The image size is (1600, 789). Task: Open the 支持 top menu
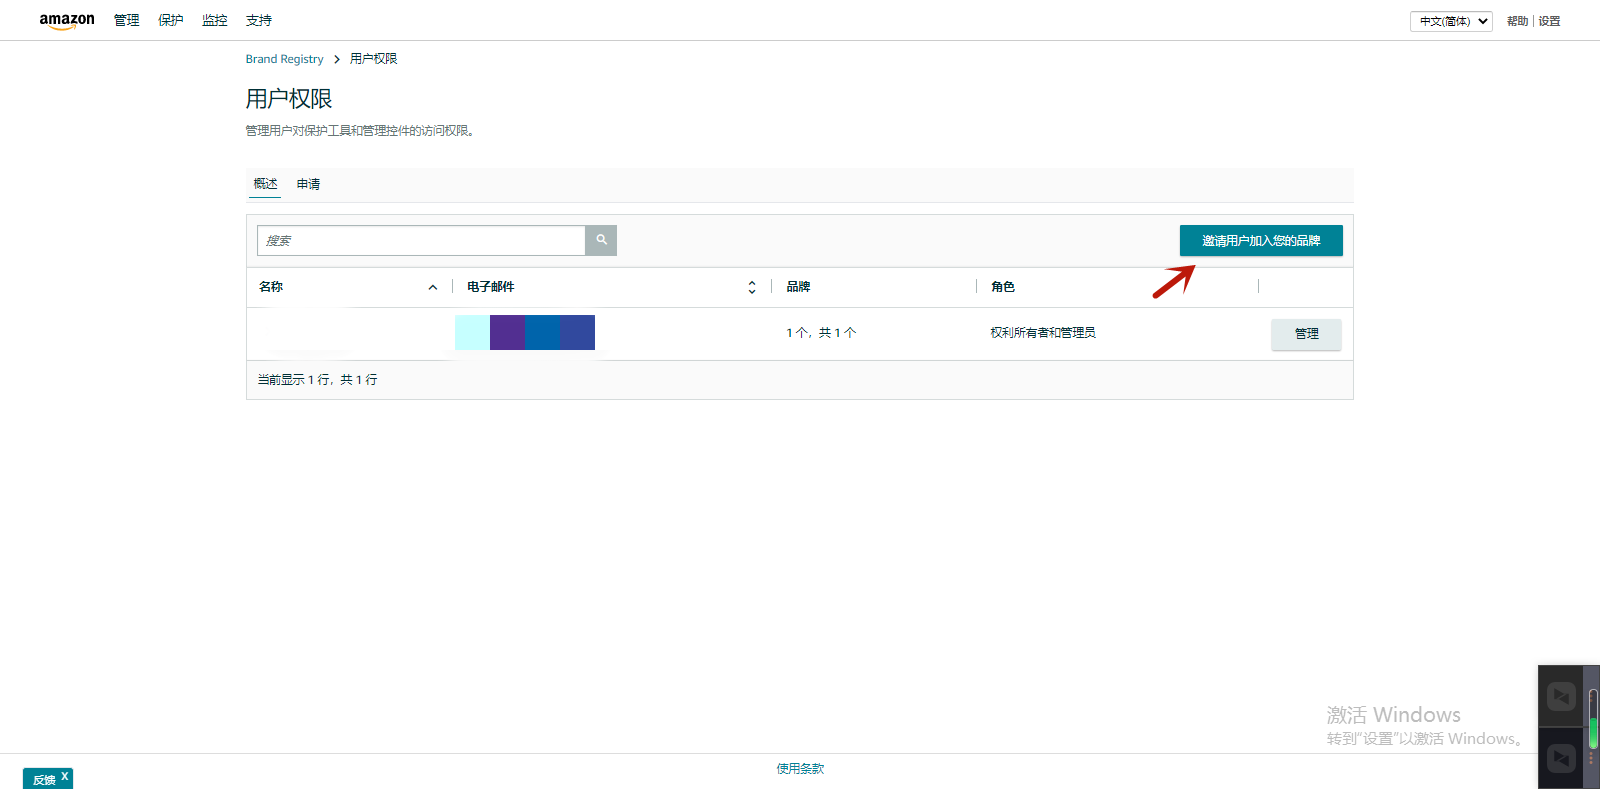pos(259,20)
